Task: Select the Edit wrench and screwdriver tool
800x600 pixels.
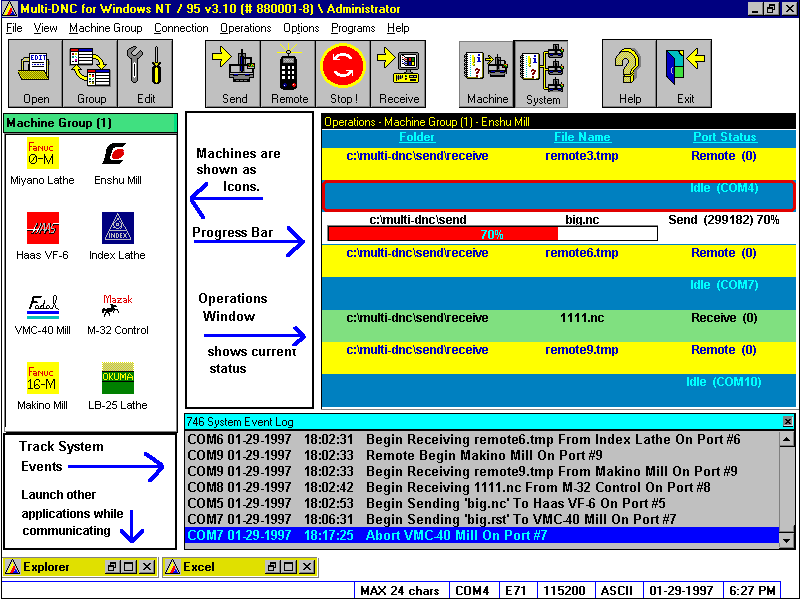Action: click(x=145, y=74)
